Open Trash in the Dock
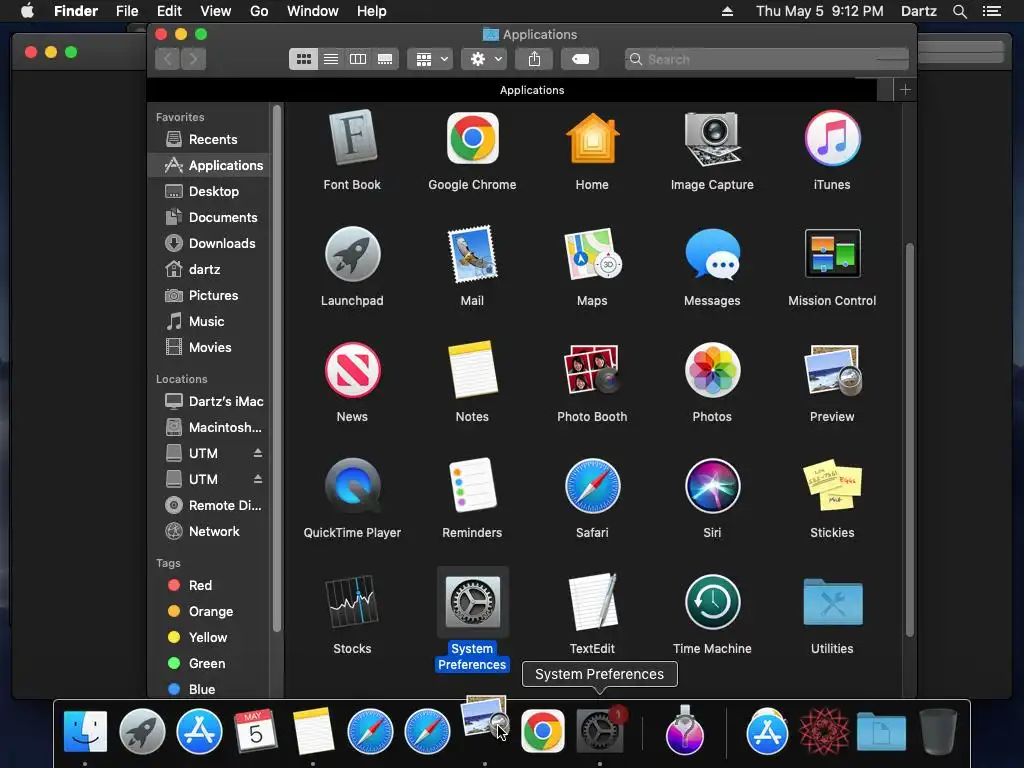Viewport: 1024px width, 768px height. pos(938,731)
